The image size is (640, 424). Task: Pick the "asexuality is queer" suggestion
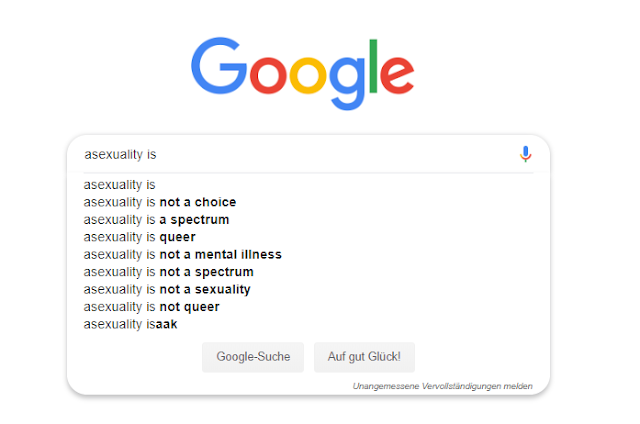139,237
